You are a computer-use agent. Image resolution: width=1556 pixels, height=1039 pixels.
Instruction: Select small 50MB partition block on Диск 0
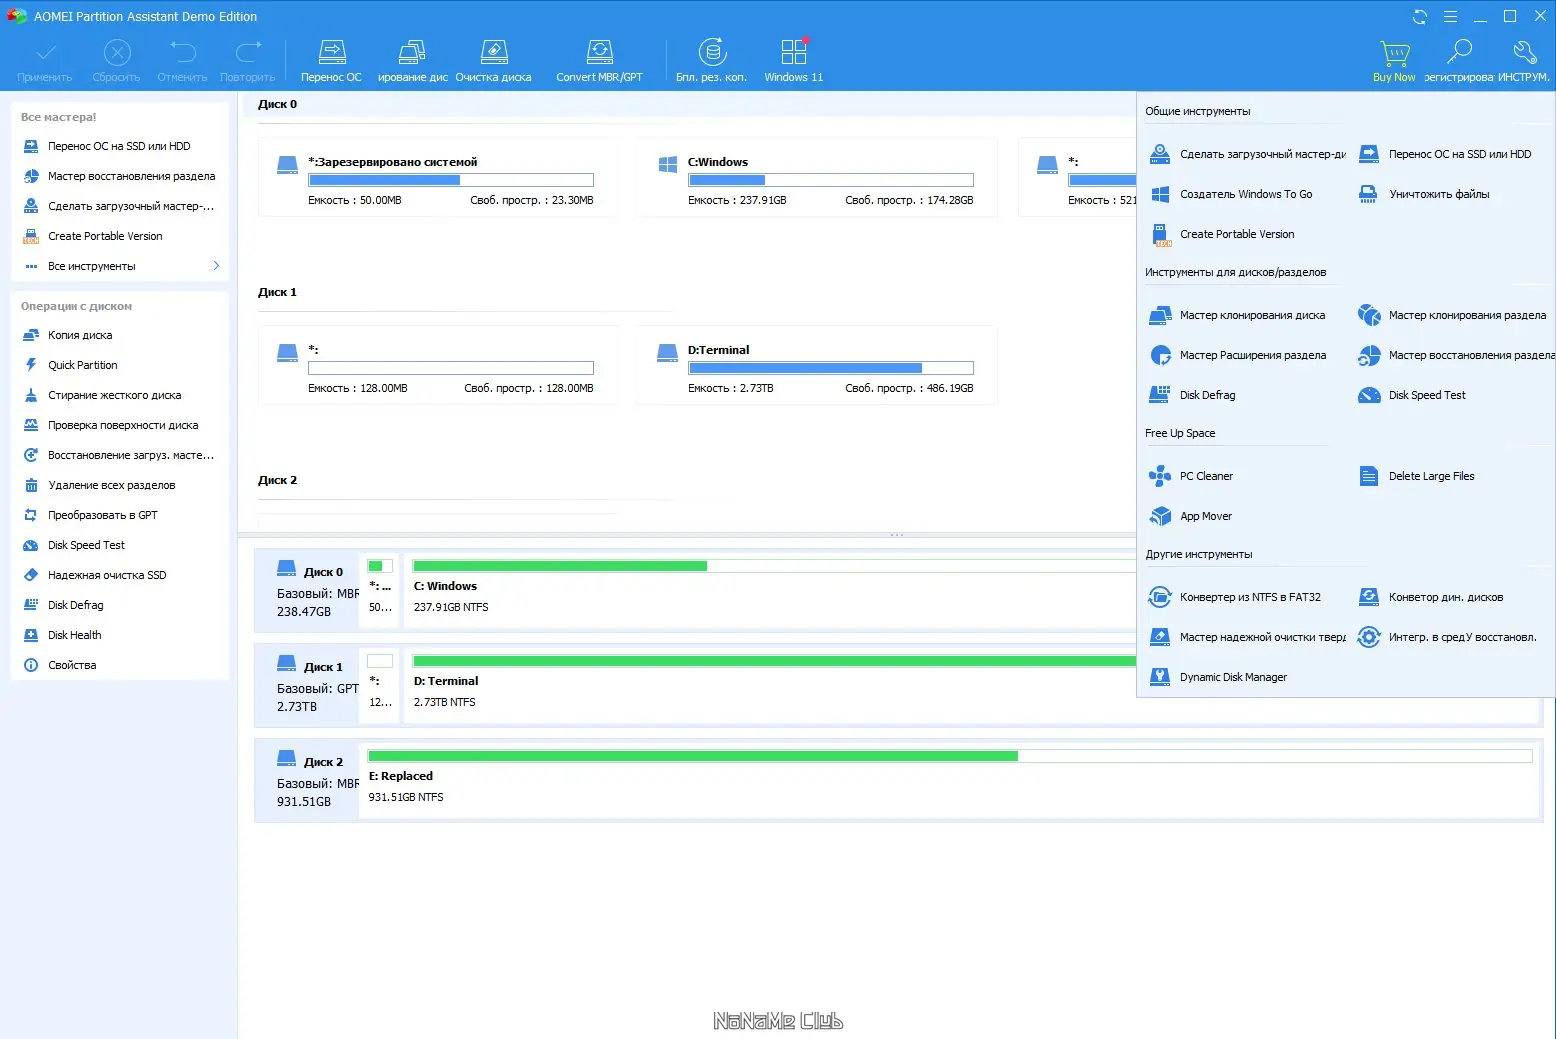(380, 591)
